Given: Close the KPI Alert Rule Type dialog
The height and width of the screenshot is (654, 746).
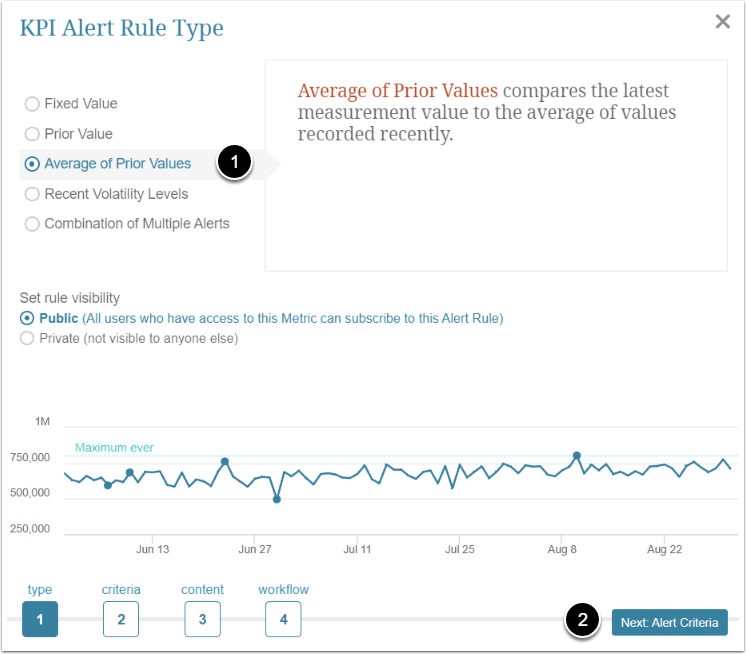Looking at the screenshot, I should click(722, 22).
